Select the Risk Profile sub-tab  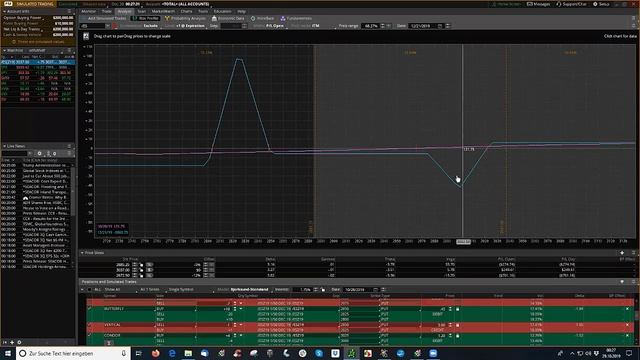145,18
